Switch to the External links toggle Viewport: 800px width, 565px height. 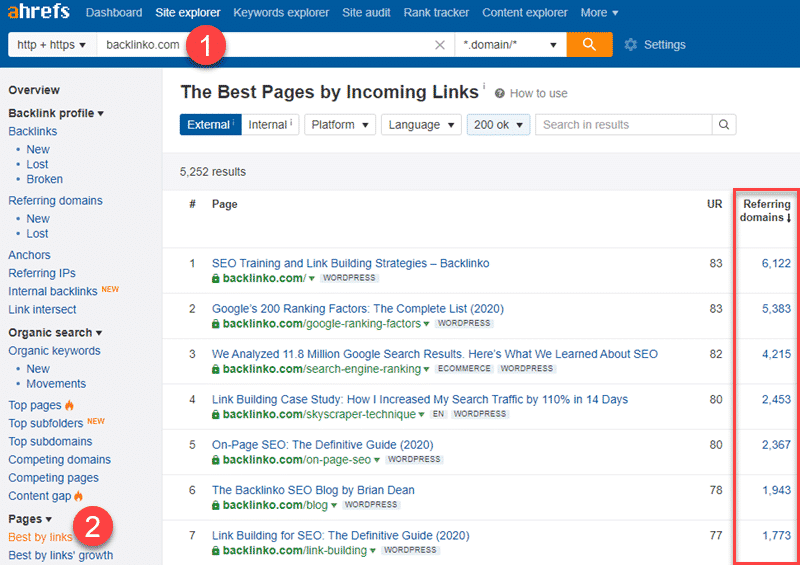pos(210,125)
